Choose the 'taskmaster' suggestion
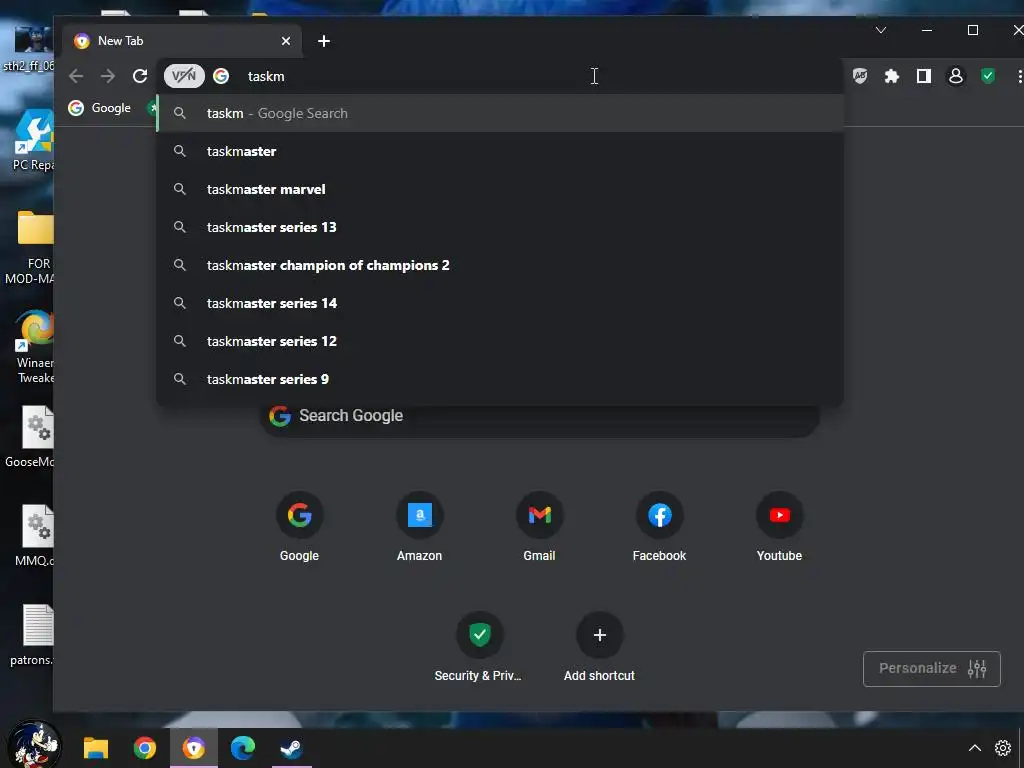The height and width of the screenshot is (768, 1024). point(500,151)
